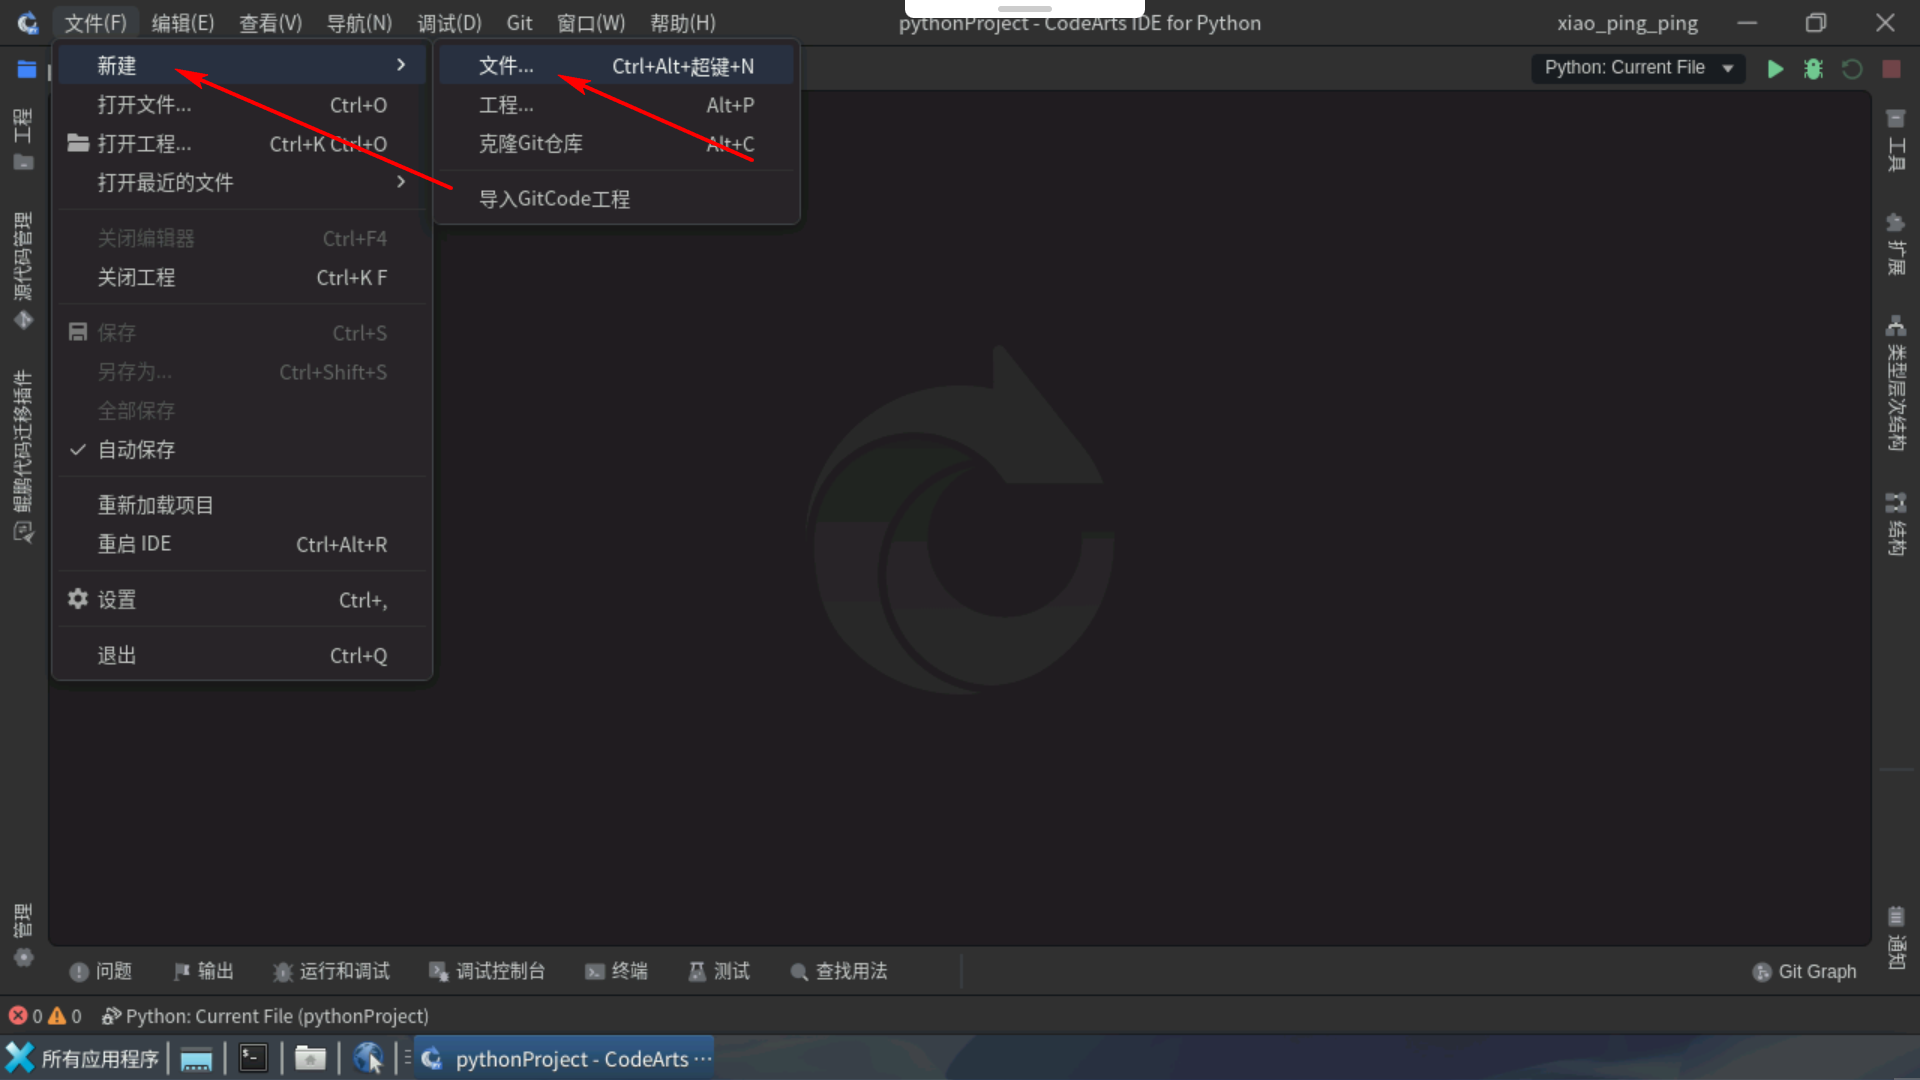The width and height of the screenshot is (1920, 1080).
Task: Start debugging with the bug icon
Action: (1813, 69)
